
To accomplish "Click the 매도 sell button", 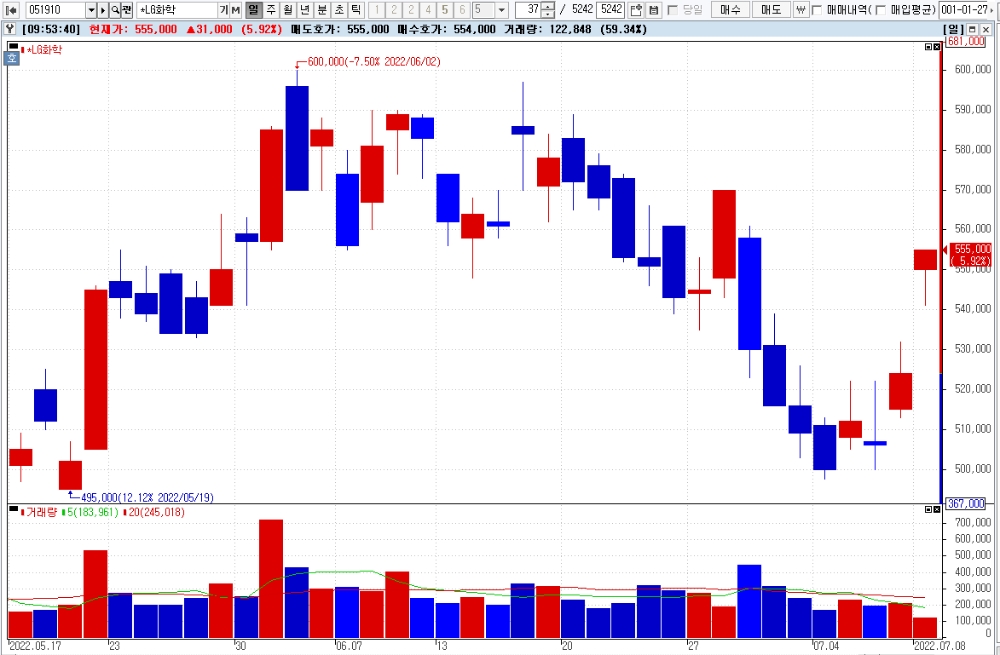I will pyautogui.click(x=771, y=10).
